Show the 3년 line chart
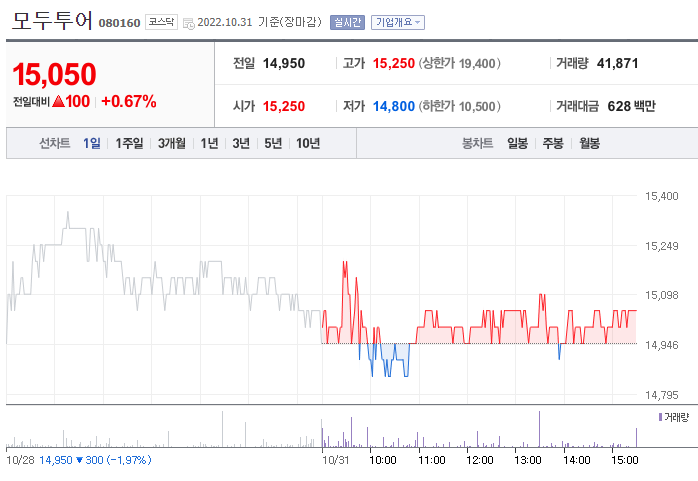698x481 pixels. [x=241, y=143]
